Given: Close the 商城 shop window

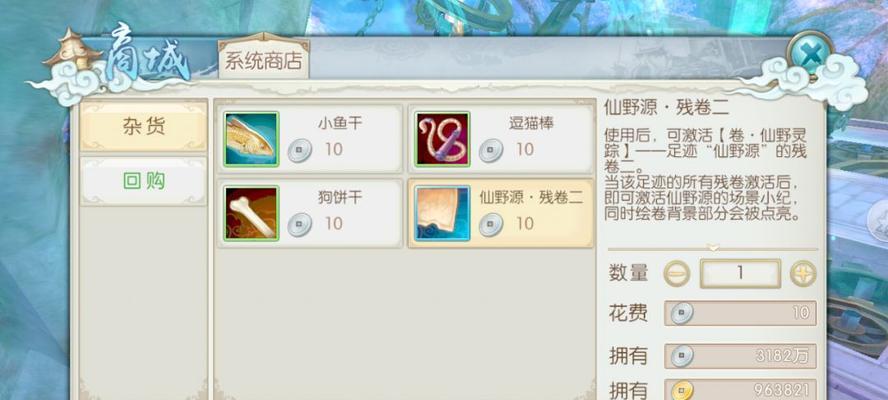Looking at the screenshot, I should click(810, 56).
